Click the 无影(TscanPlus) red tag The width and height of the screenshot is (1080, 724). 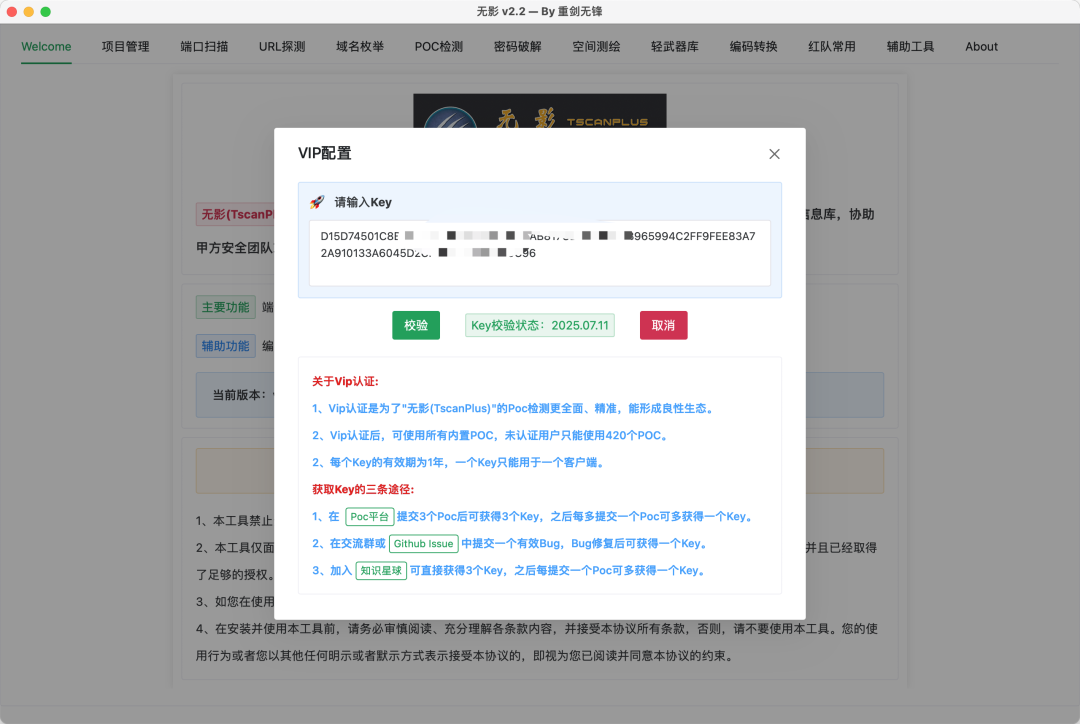[236, 214]
